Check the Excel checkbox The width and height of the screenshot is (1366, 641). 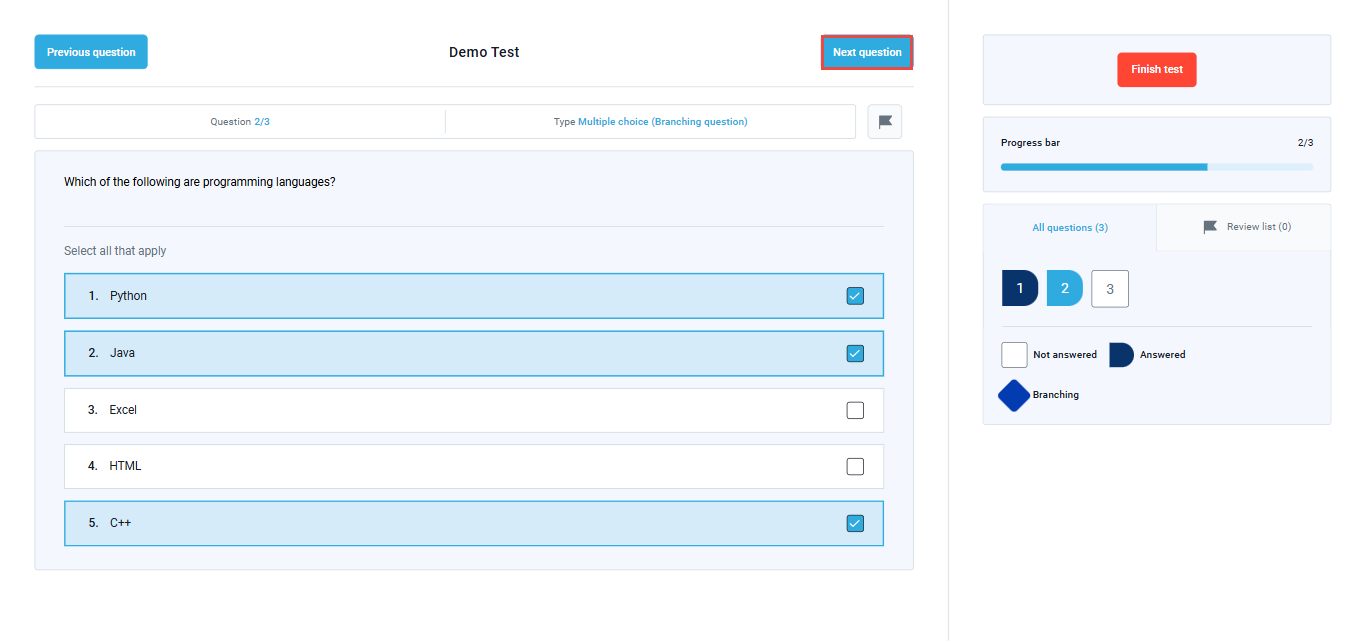click(x=855, y=410)
